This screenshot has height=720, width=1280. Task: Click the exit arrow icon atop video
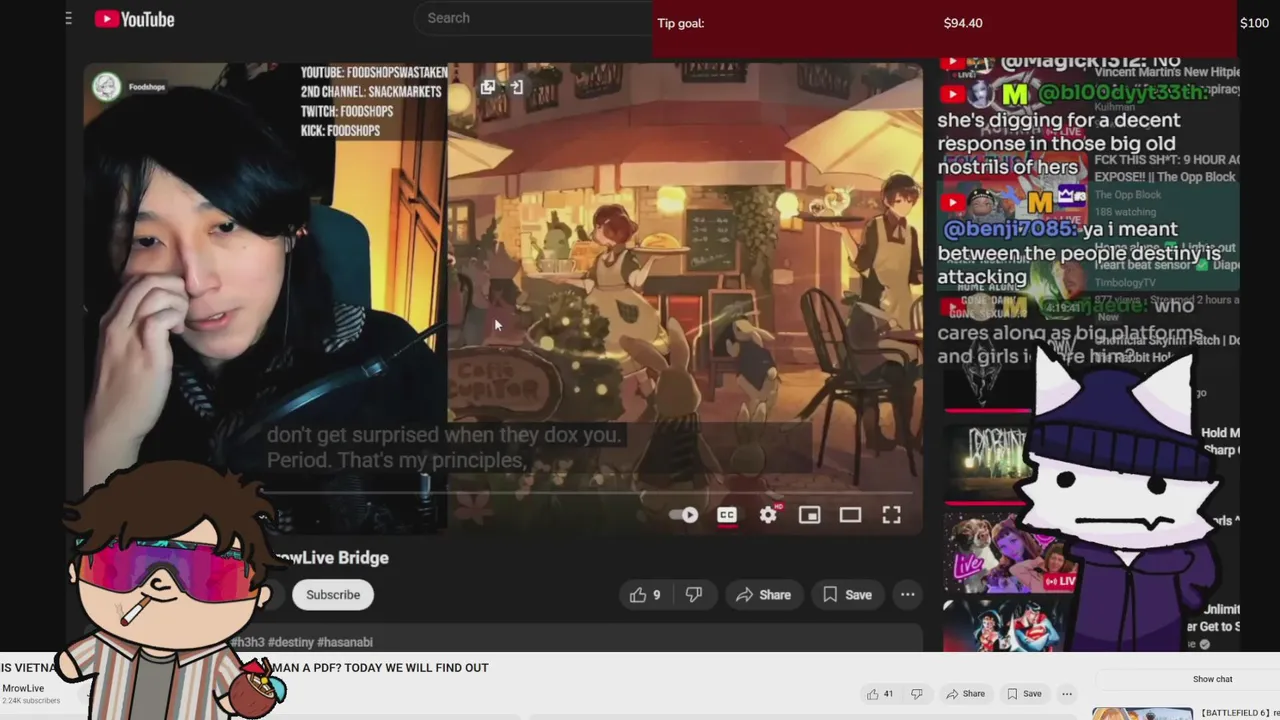pos(516,87)
